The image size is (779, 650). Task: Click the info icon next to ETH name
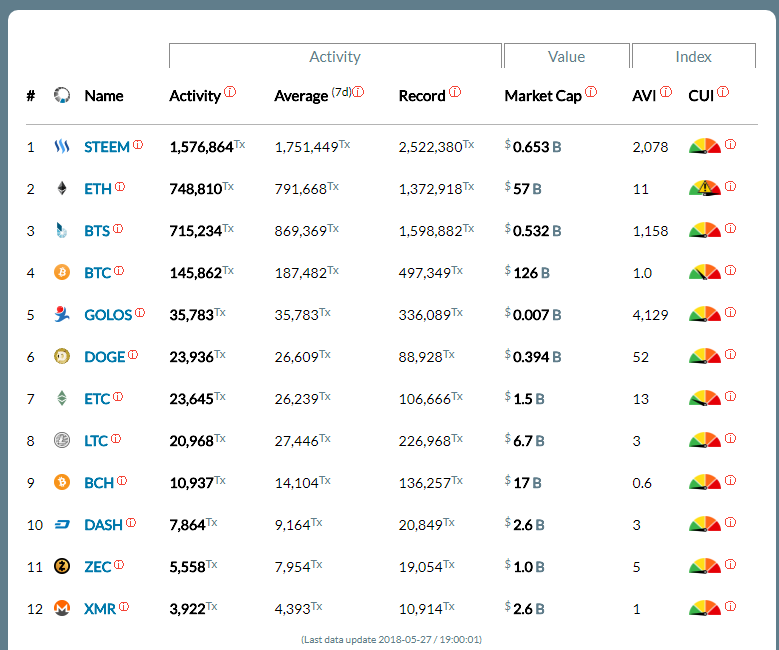coord(120,187)
